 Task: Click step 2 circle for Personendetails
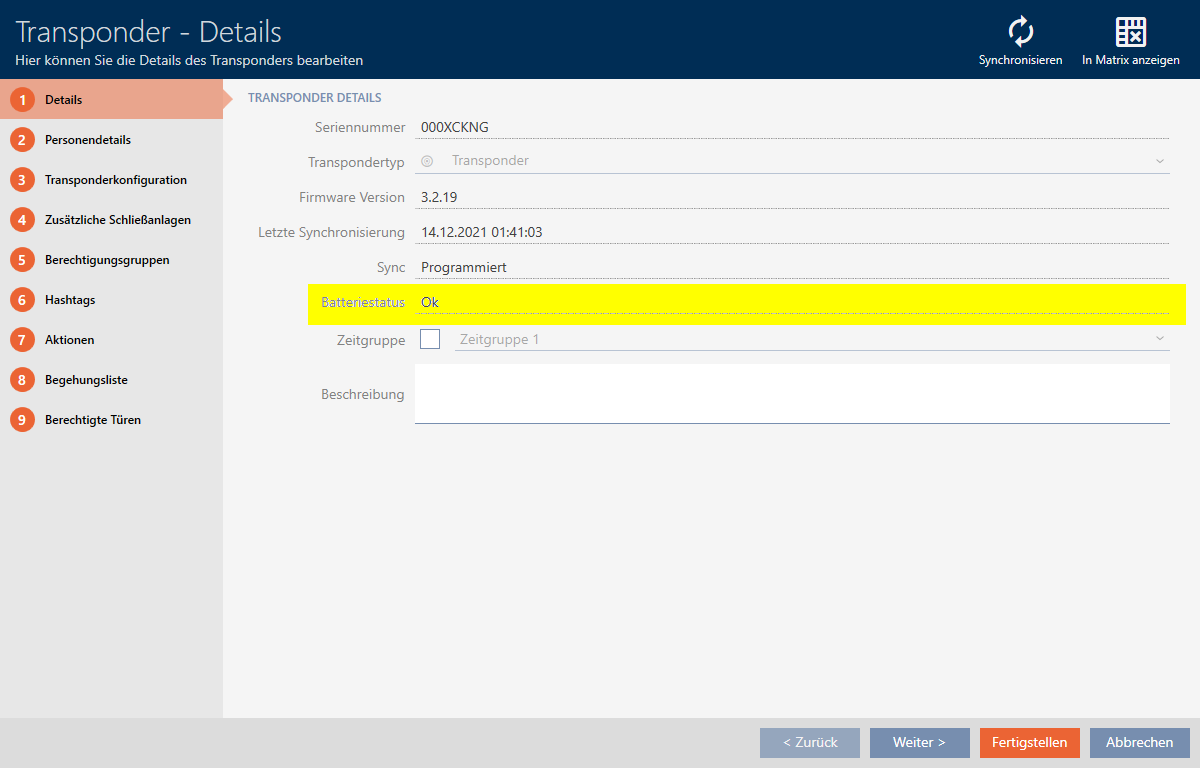(x=22, y=140)
